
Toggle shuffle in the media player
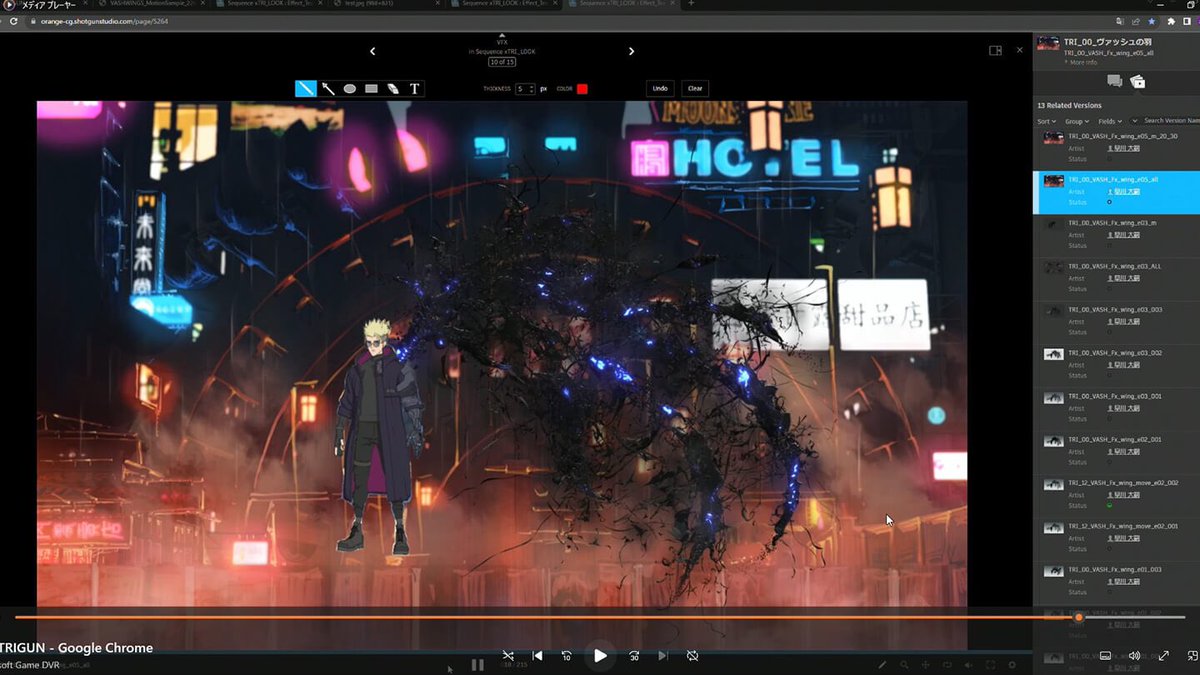coord(508,656)
